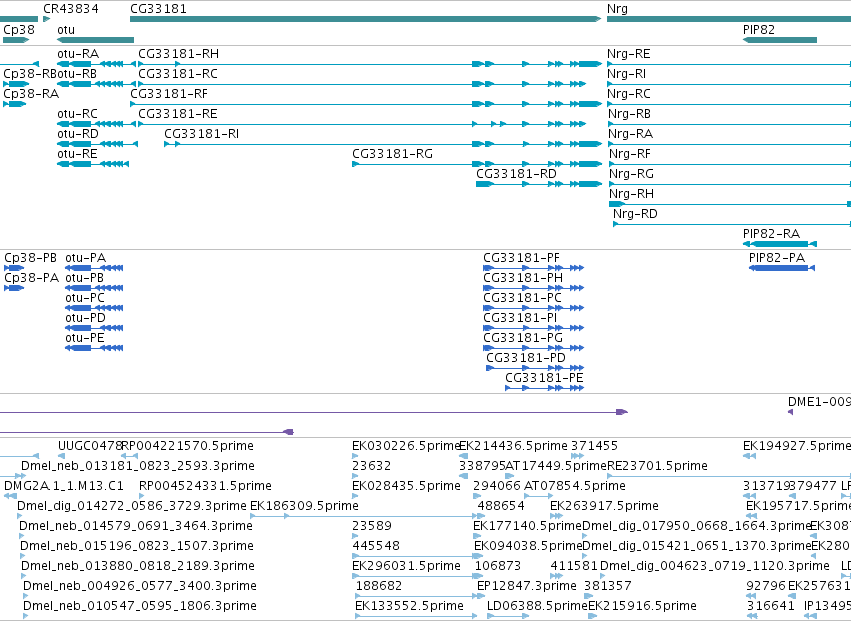Select protein CG33181-PE
Image resolution: width=851 pixels, height=621 pixels.
tap(544, 378)
